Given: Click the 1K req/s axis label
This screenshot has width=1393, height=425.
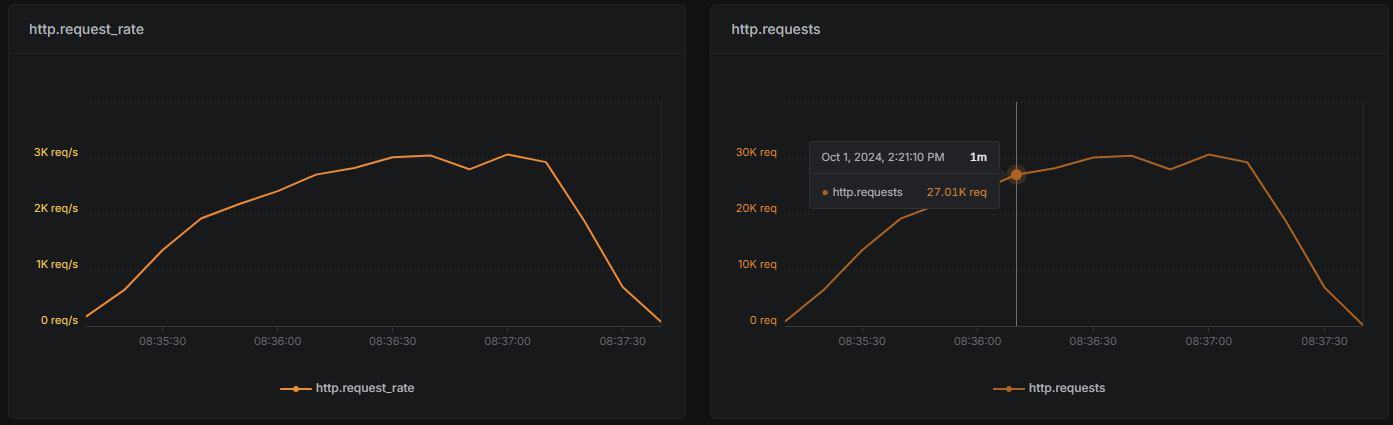Looking at the screenshot, I should (56, 265).
